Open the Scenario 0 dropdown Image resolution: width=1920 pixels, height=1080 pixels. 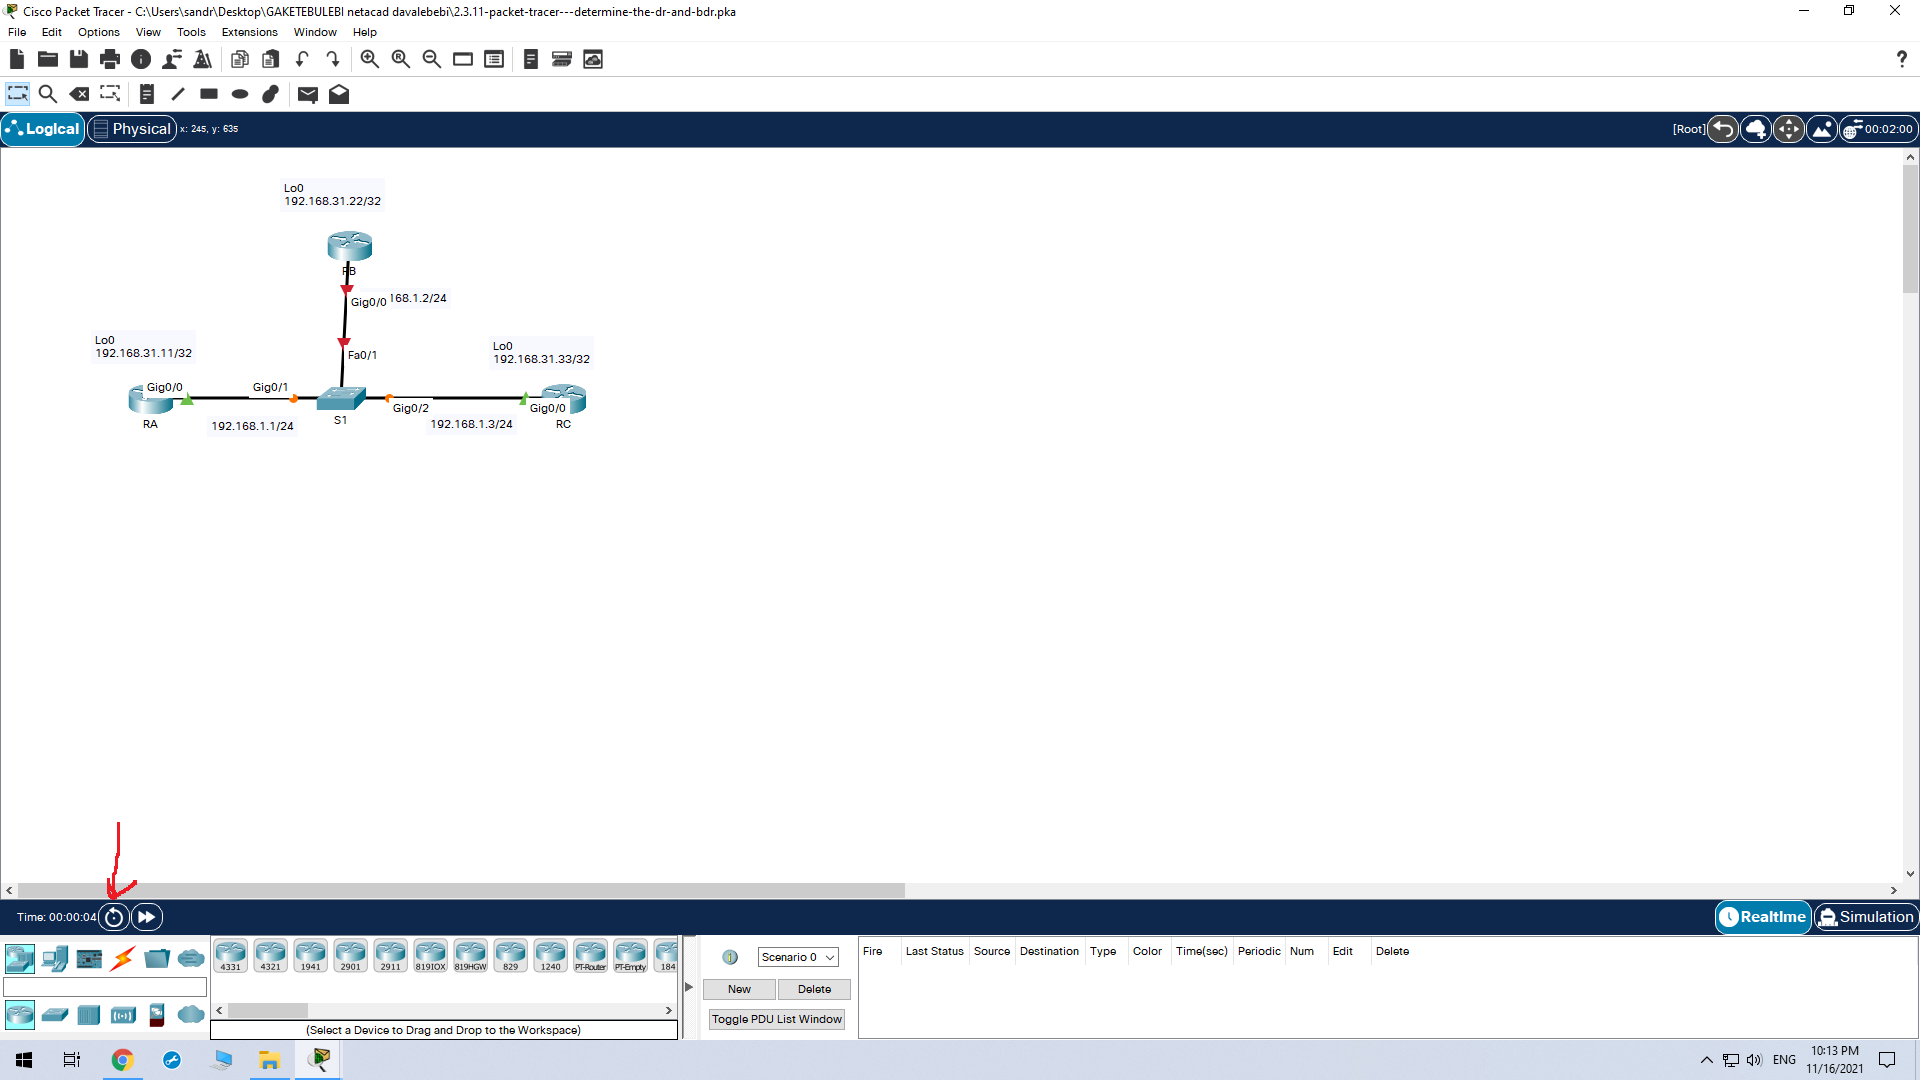pyautogui.click(x=798, y=957)
